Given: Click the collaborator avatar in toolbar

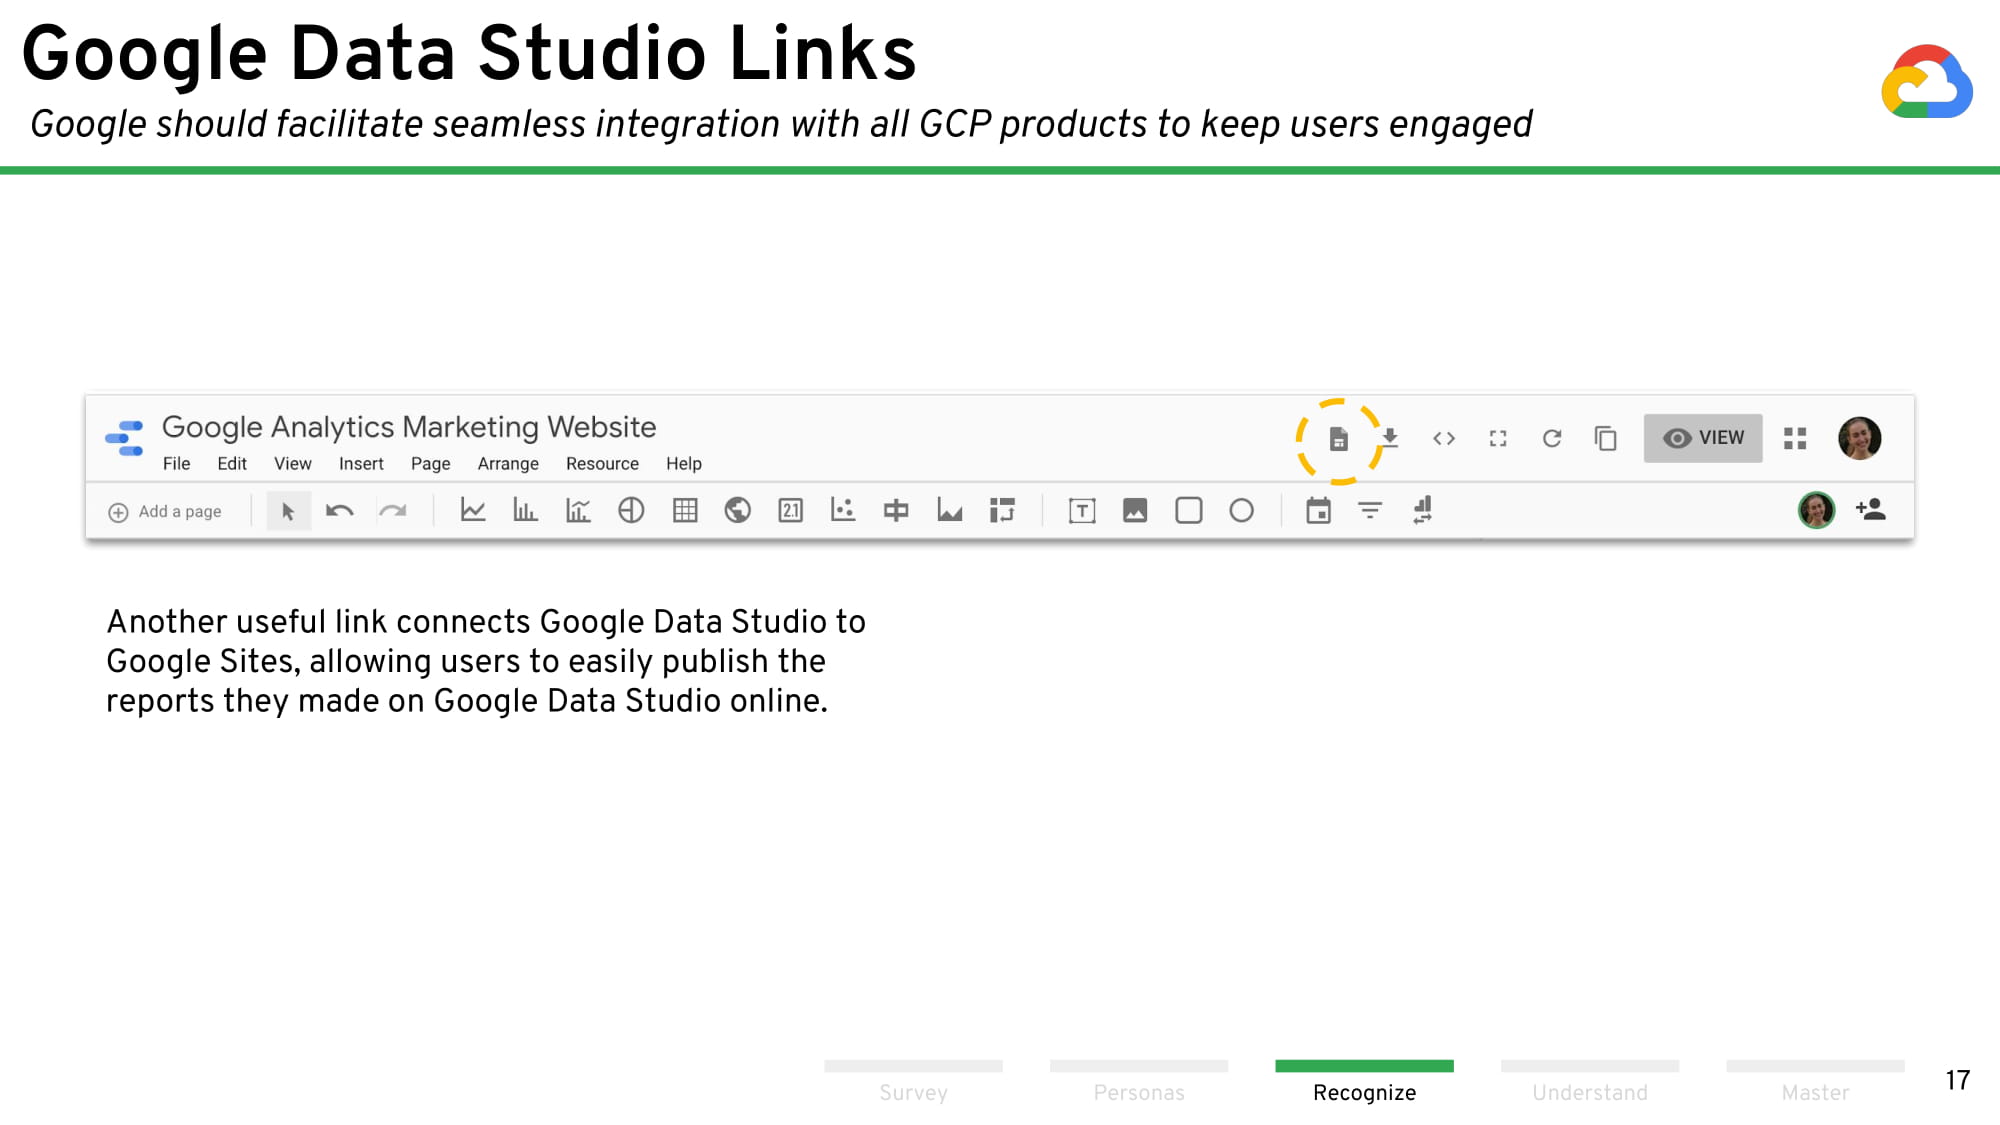Looking at the screenshot, I should tap(1817, 510).
